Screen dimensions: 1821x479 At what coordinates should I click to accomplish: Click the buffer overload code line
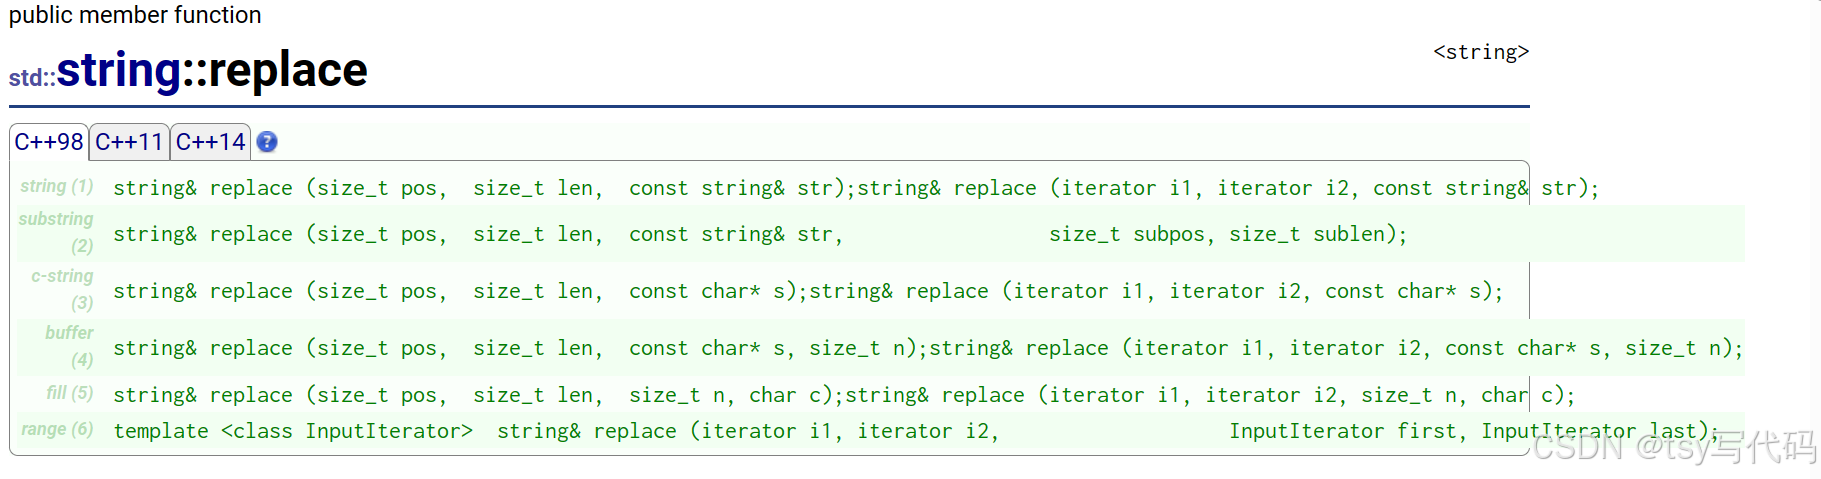pyautogui.click(x=928, y=348)
